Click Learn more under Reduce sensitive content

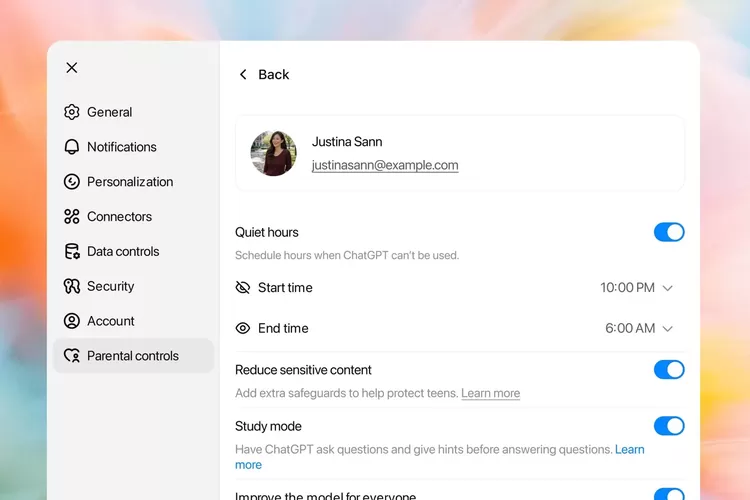[490, 393]
